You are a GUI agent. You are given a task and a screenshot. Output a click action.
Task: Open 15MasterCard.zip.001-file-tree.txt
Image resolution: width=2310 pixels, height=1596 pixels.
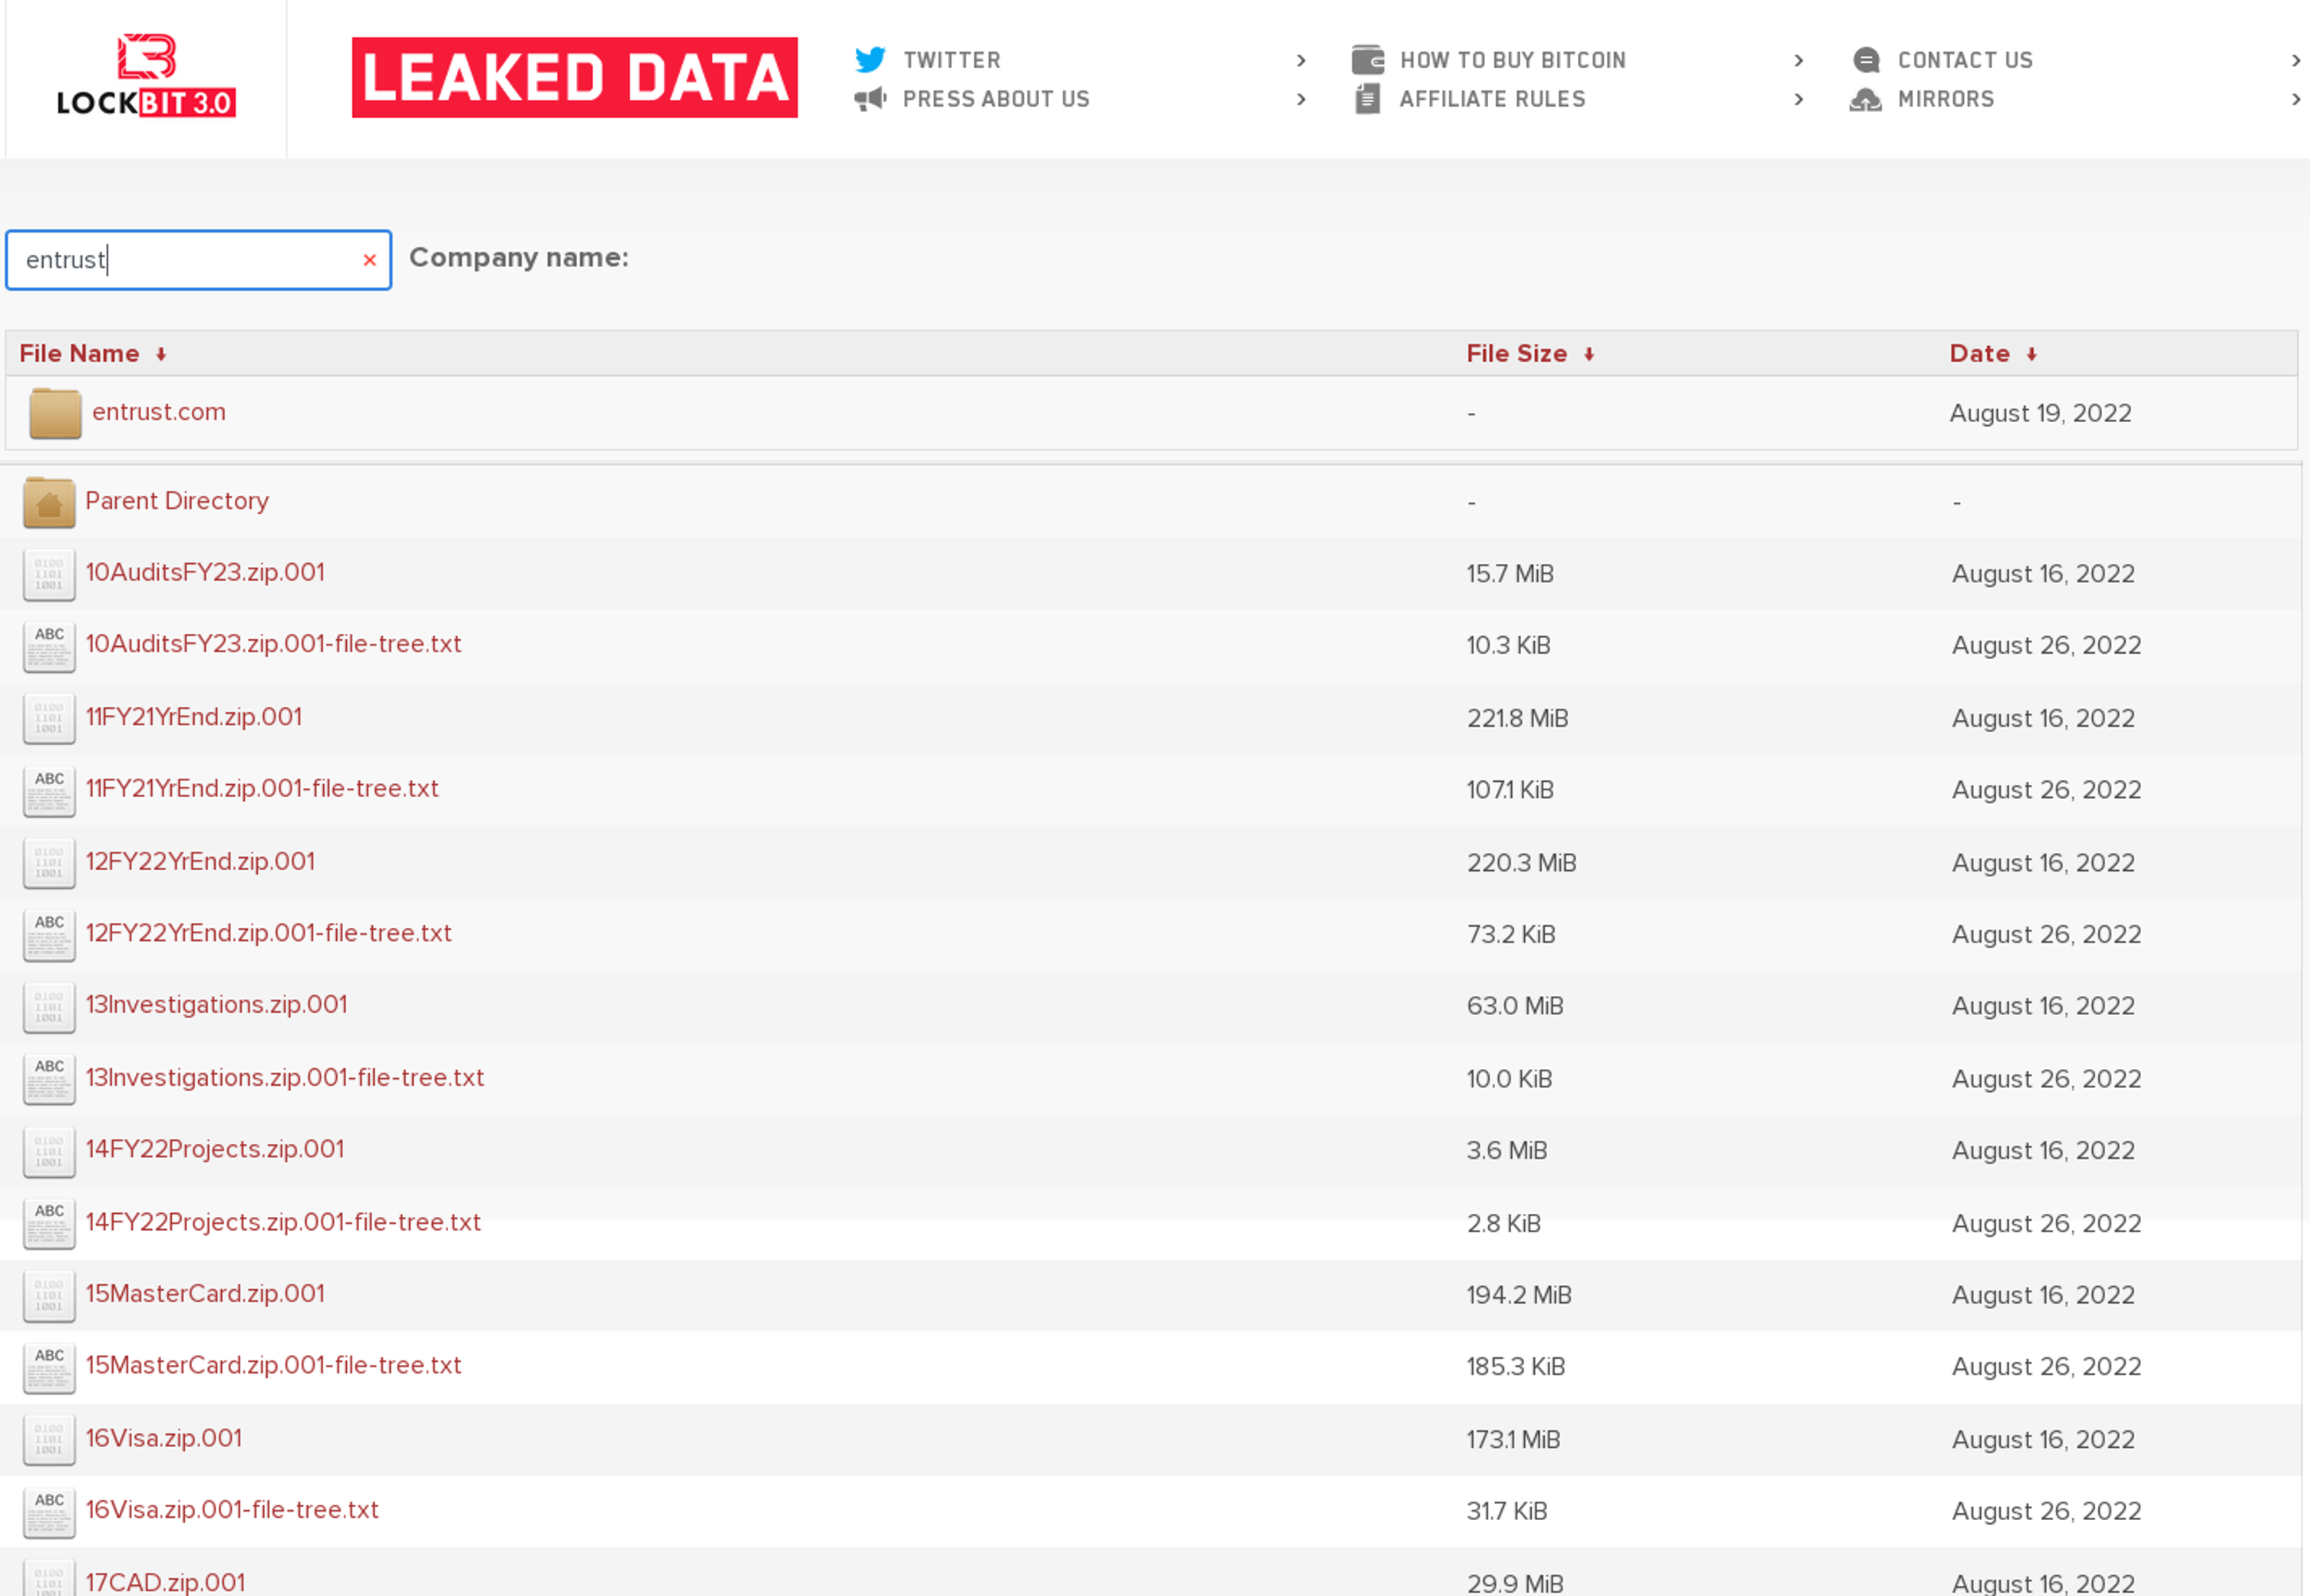tap(273, 1366)
